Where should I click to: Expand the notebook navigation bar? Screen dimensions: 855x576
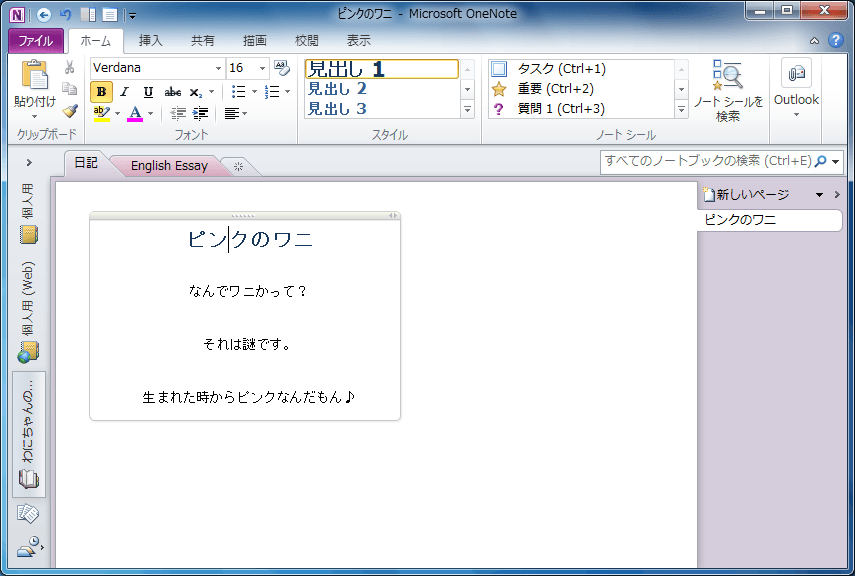tap(29, 163)
